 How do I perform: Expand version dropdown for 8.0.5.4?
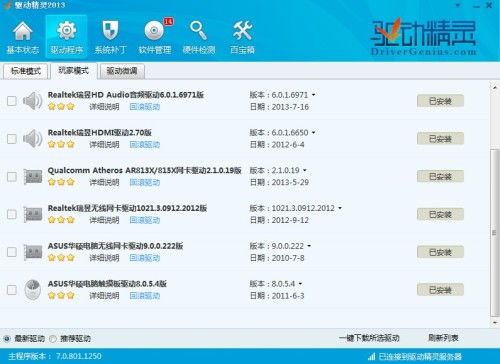(300, 284)
